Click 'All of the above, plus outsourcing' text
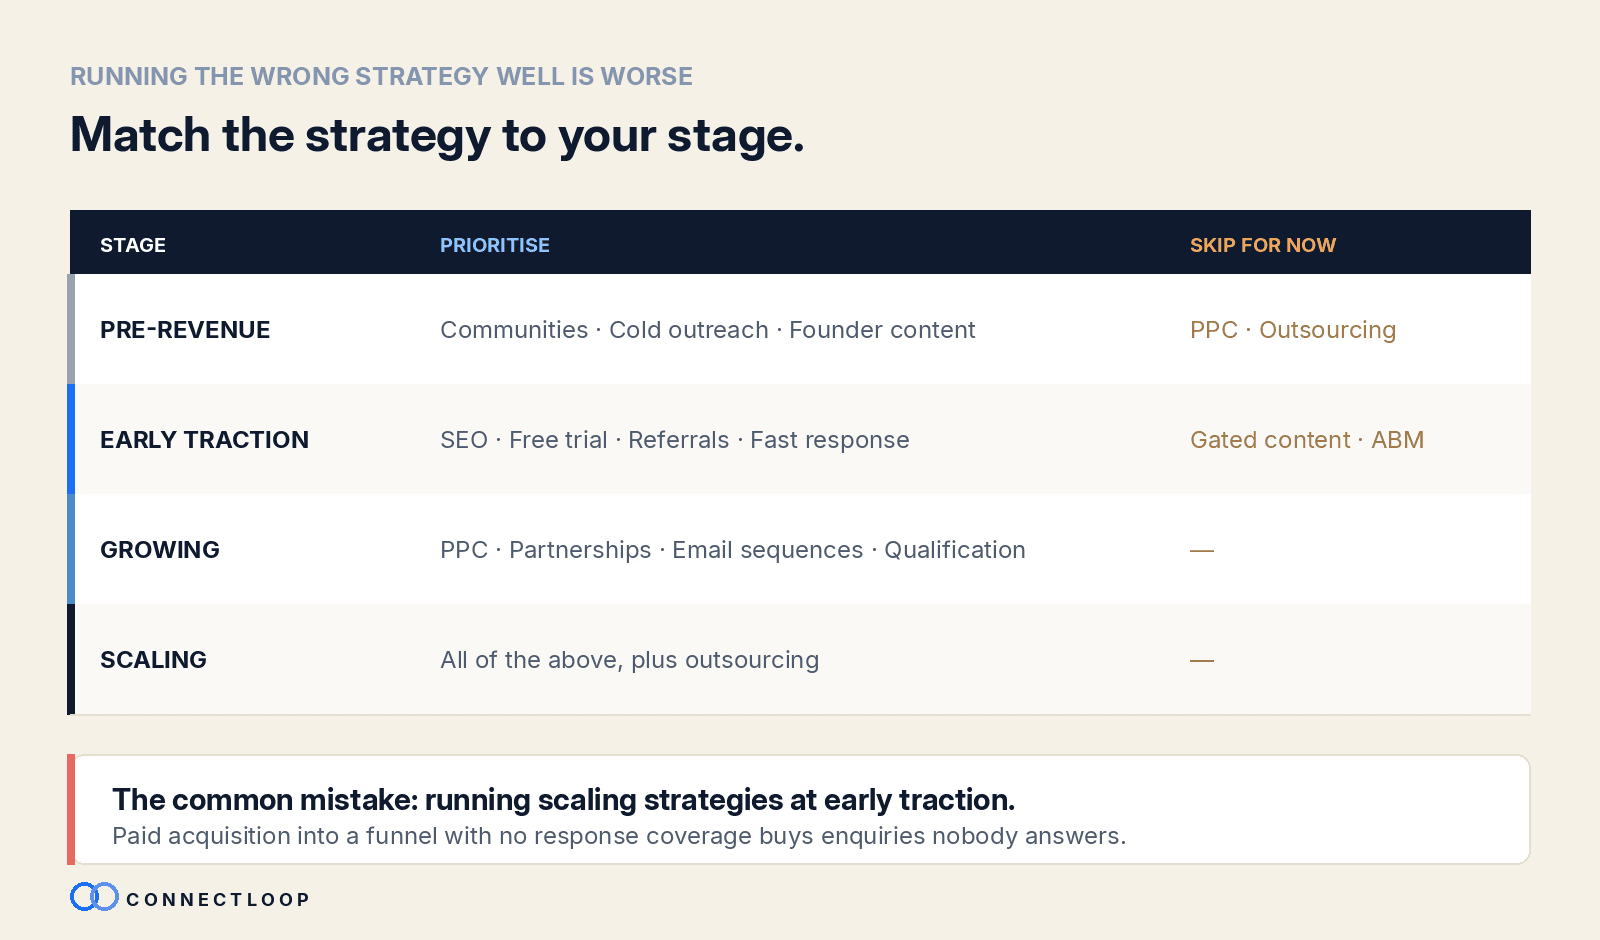Screen dimensions: 1600x940 point(630,660)
